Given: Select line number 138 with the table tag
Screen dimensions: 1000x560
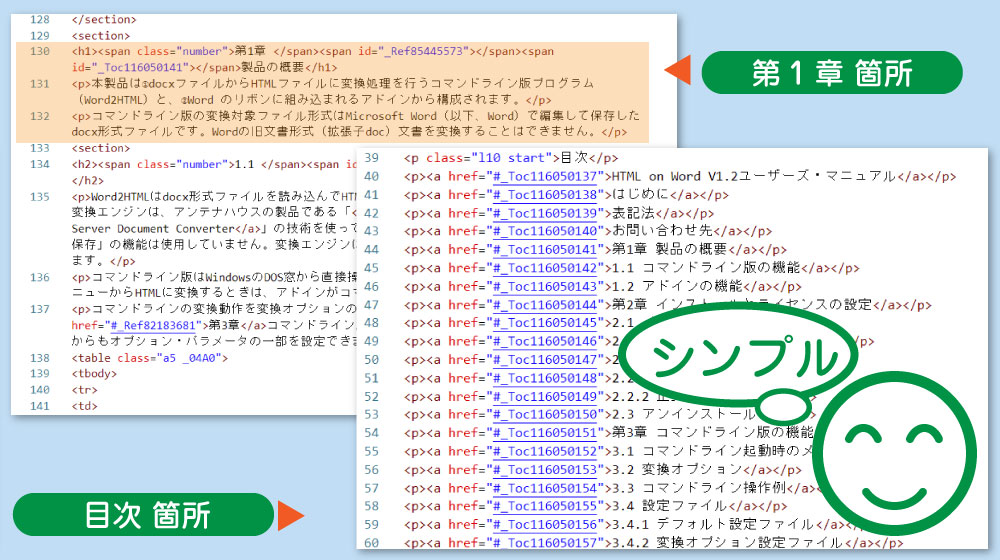Looking at the screenshot, I should point(40,358).
